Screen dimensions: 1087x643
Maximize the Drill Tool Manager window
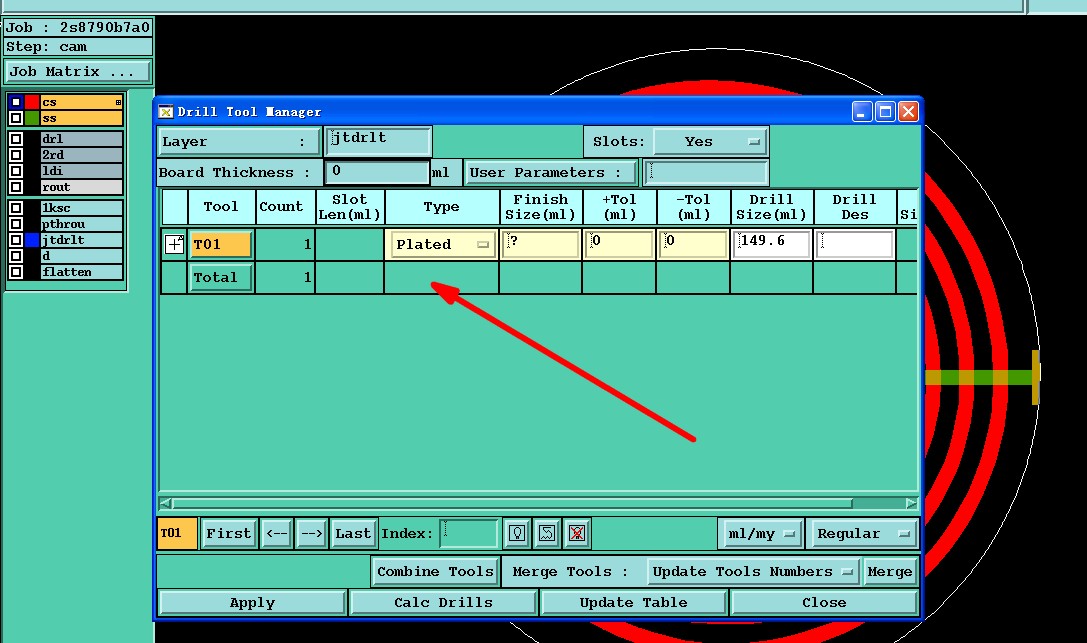pyautogui.click(x=885, y=112)
